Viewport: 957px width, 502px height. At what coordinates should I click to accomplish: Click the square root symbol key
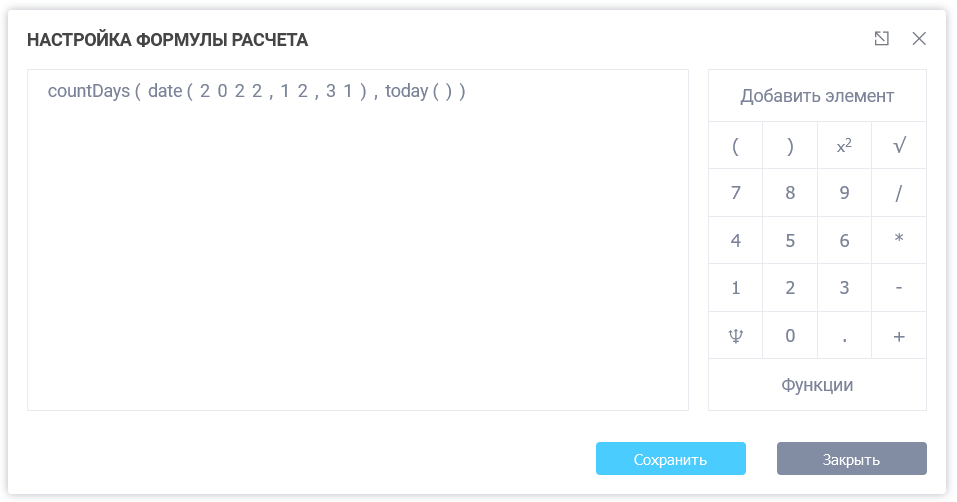(899, 146)
